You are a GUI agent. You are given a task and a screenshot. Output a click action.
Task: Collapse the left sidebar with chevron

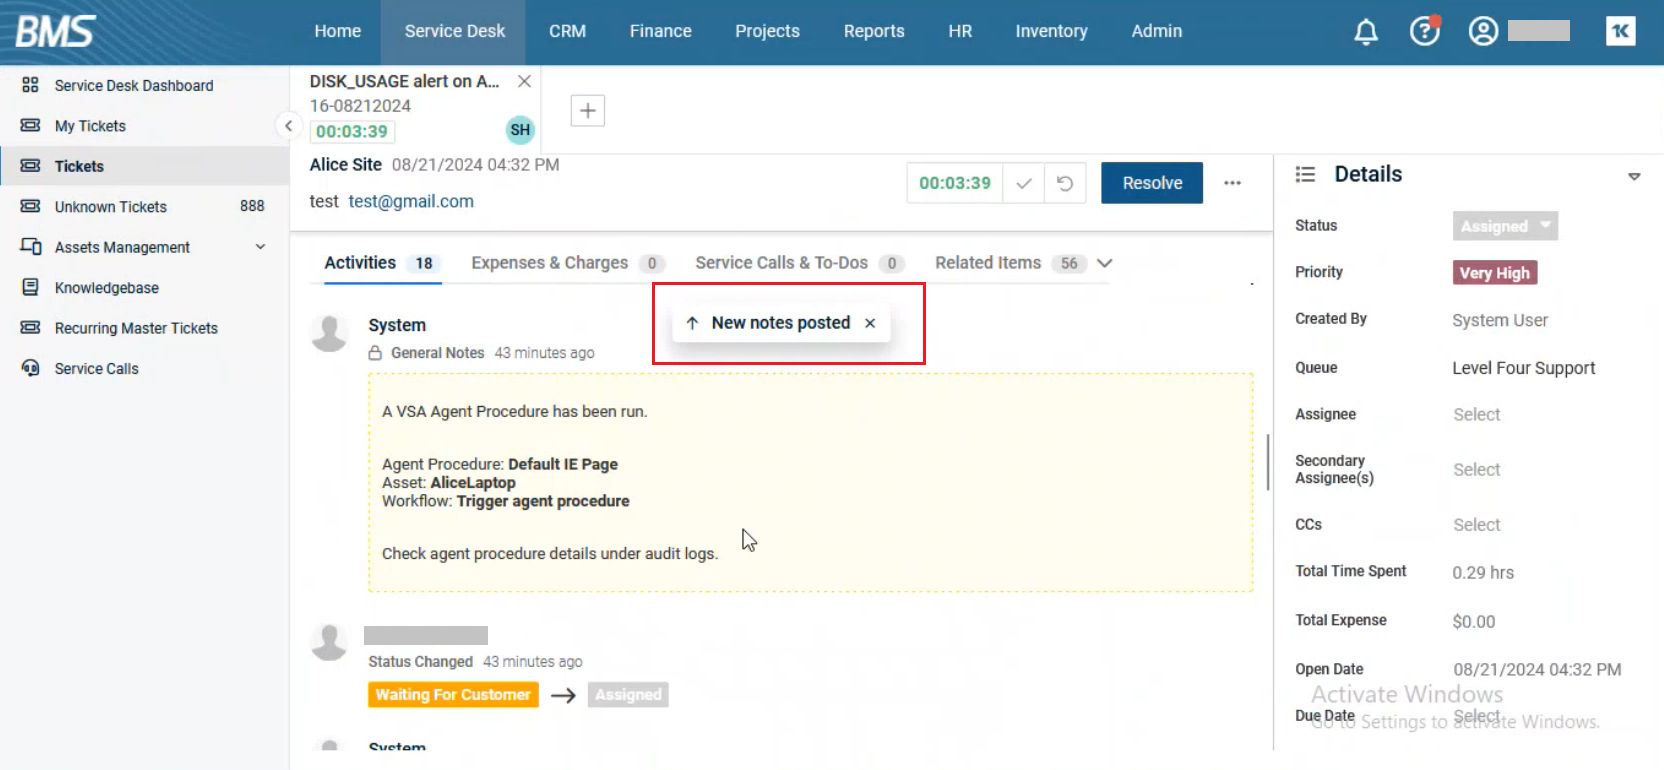pyautogui.click(x=288, y=126)
